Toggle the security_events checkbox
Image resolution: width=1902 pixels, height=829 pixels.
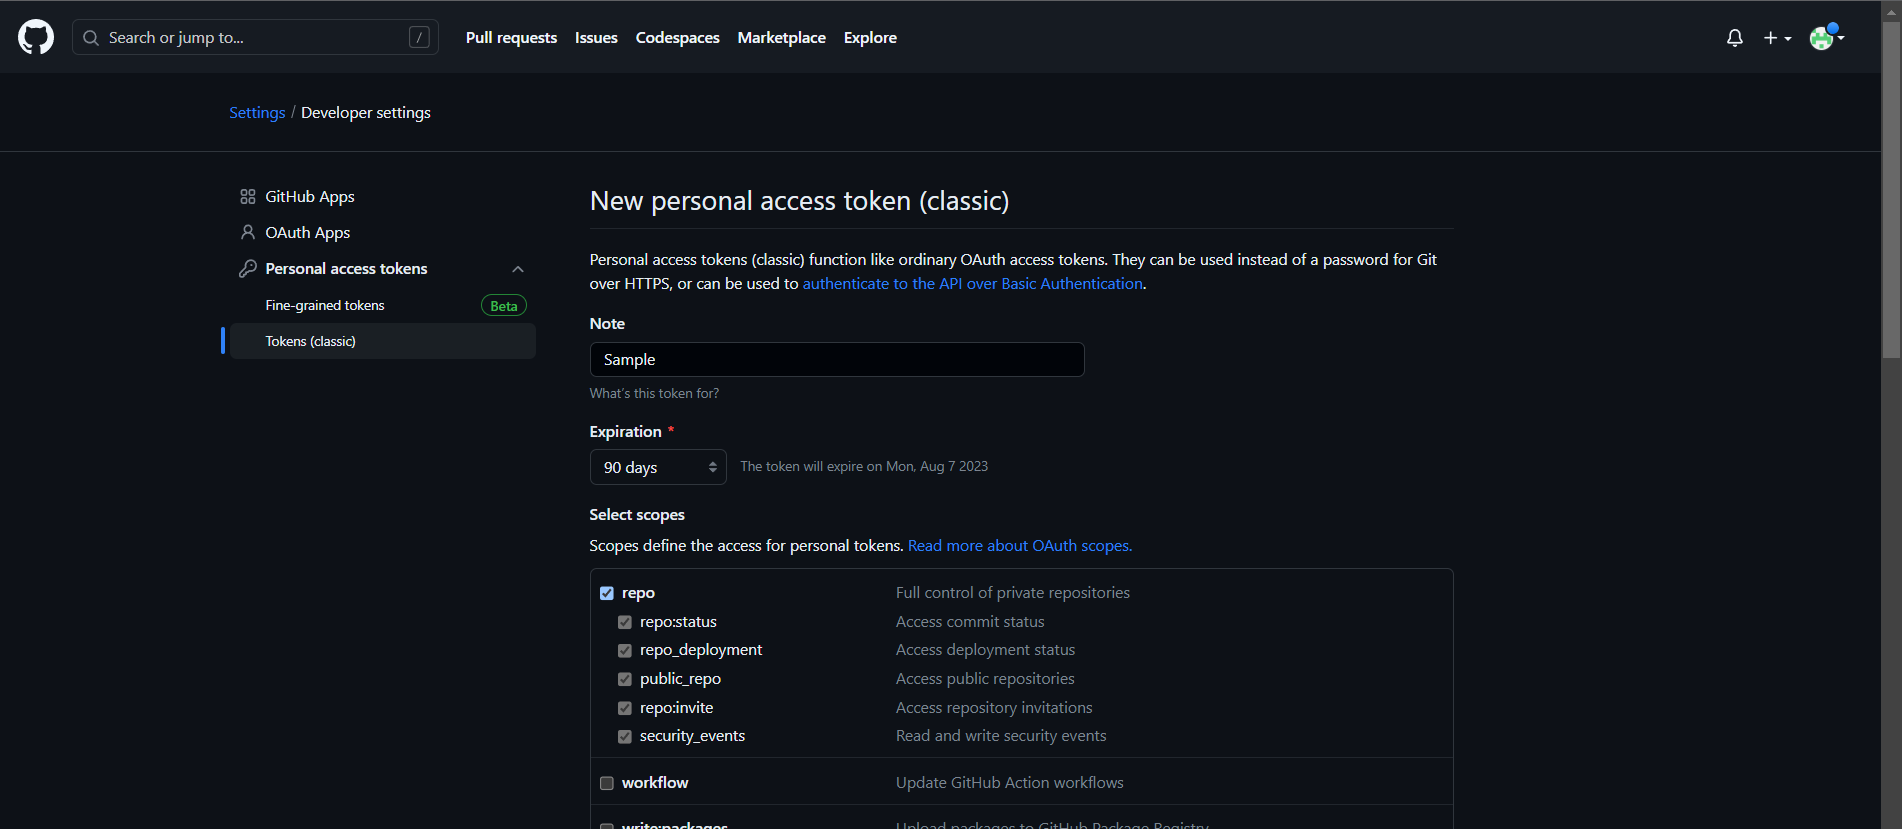click(x=625, y=736)
